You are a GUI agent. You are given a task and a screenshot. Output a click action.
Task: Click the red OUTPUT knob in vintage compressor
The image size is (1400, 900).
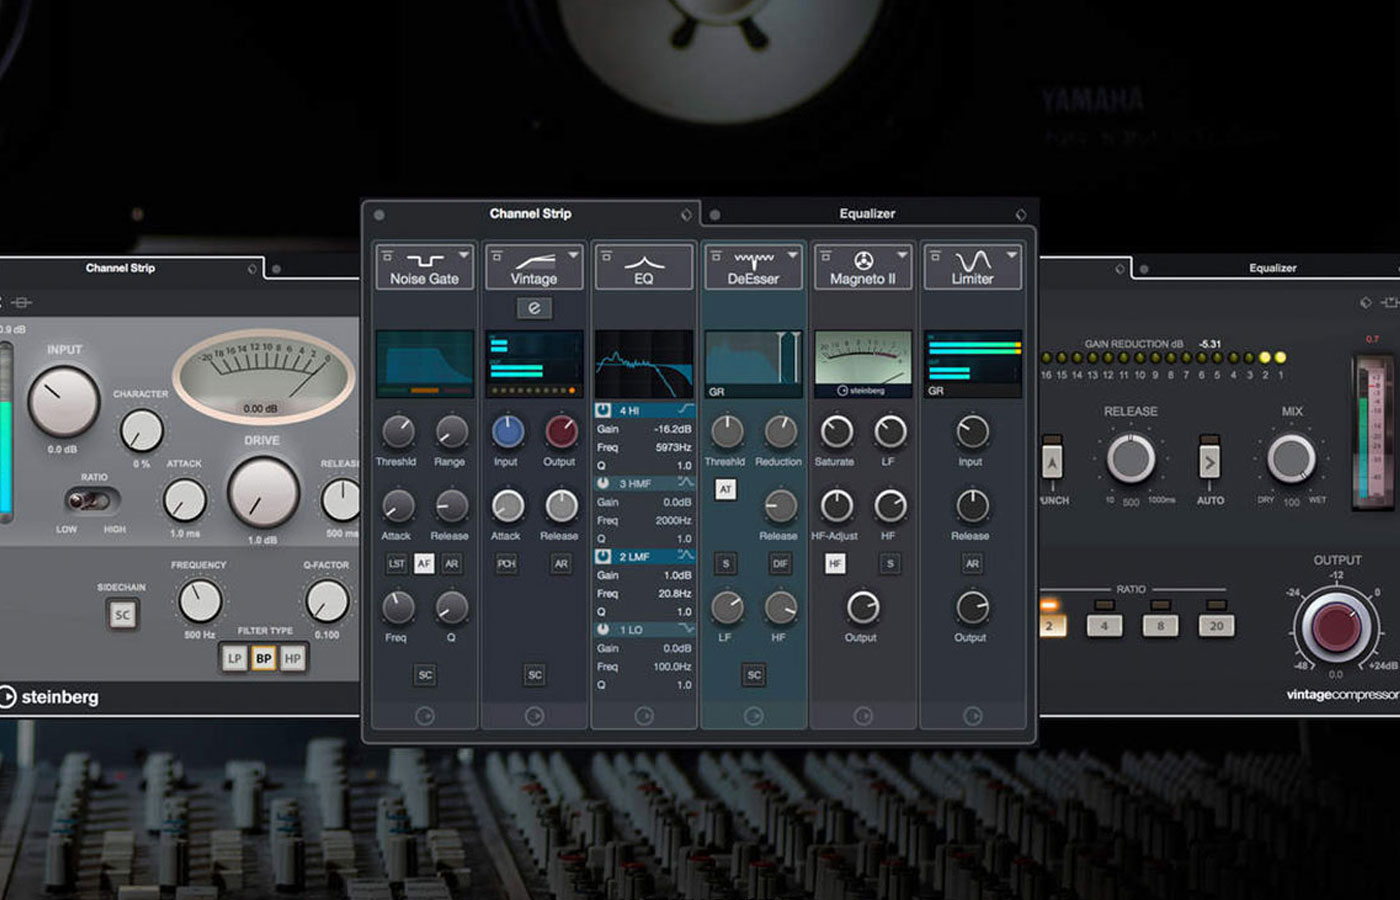click(x=1336, y=627)
